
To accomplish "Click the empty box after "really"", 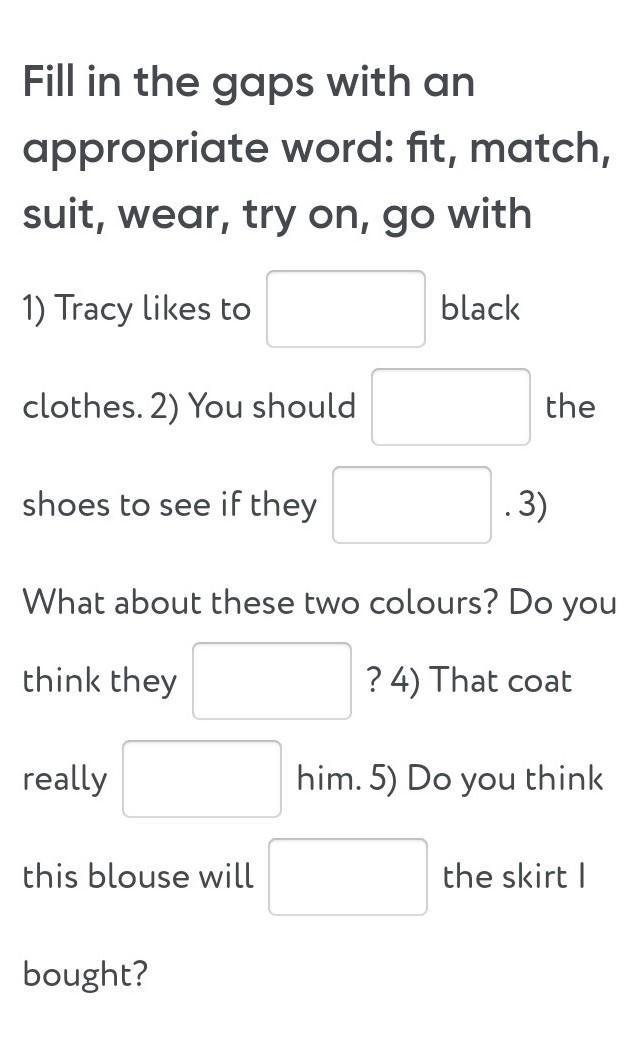I will pos(202,779).
